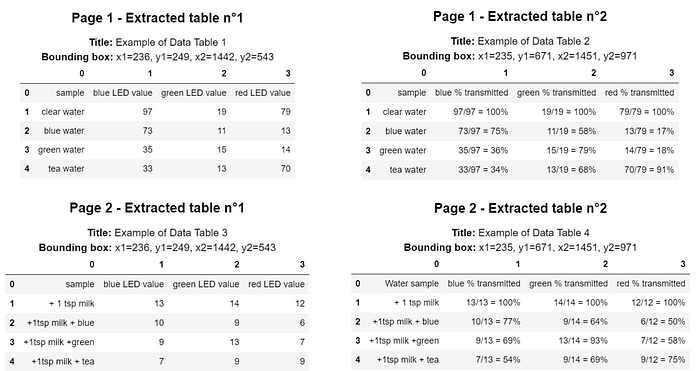Click the '73/97 = 75%' cell

[483, 131]
